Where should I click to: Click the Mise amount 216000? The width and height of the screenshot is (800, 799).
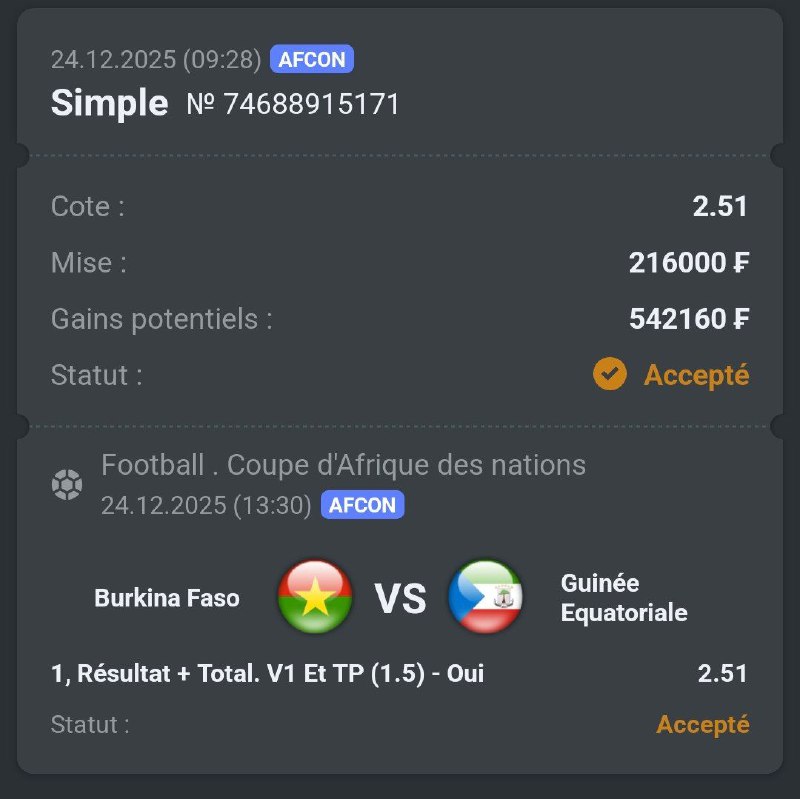coord(689,263)
